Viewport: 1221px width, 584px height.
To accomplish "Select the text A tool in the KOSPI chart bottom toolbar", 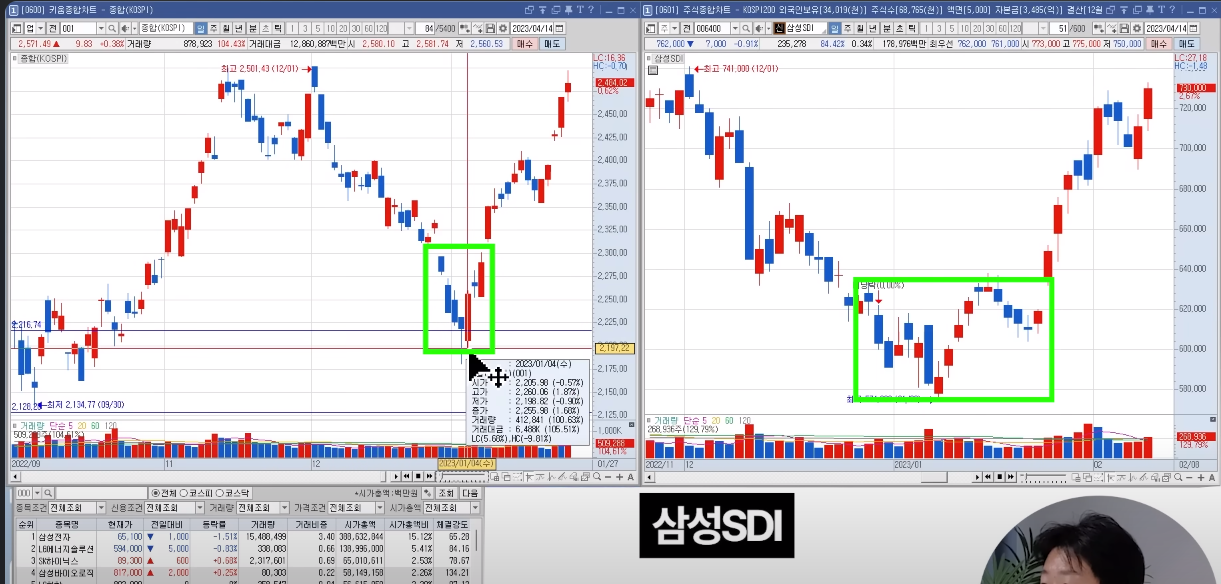I will click(630, 476).
